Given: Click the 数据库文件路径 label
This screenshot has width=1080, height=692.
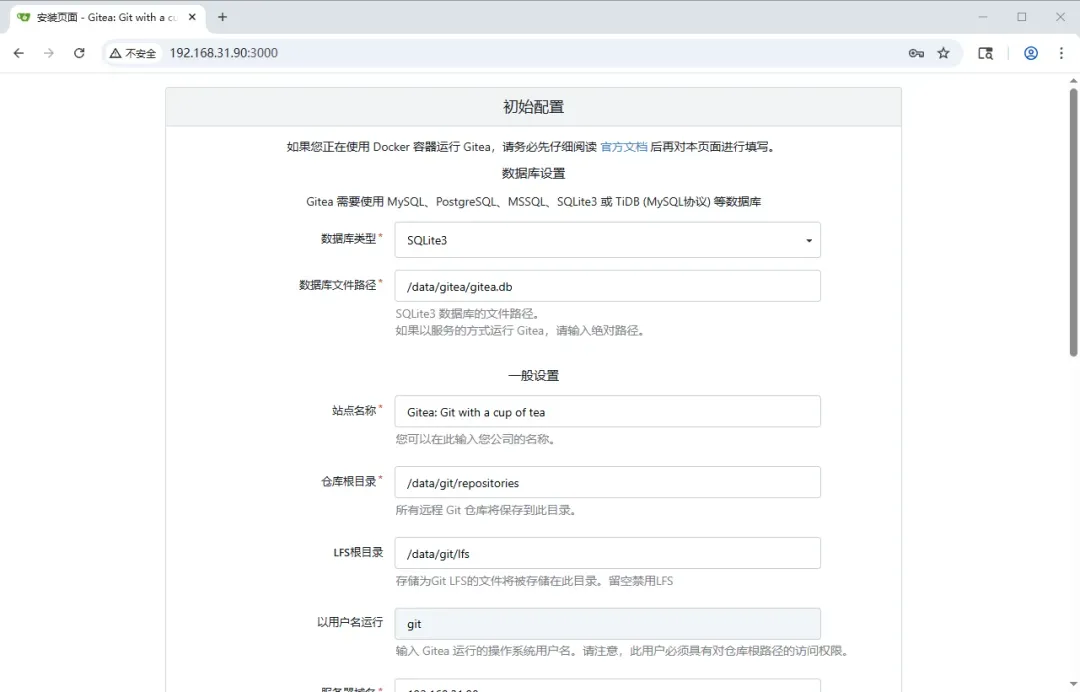Looking at the screenshot, I should pos(338,285).
